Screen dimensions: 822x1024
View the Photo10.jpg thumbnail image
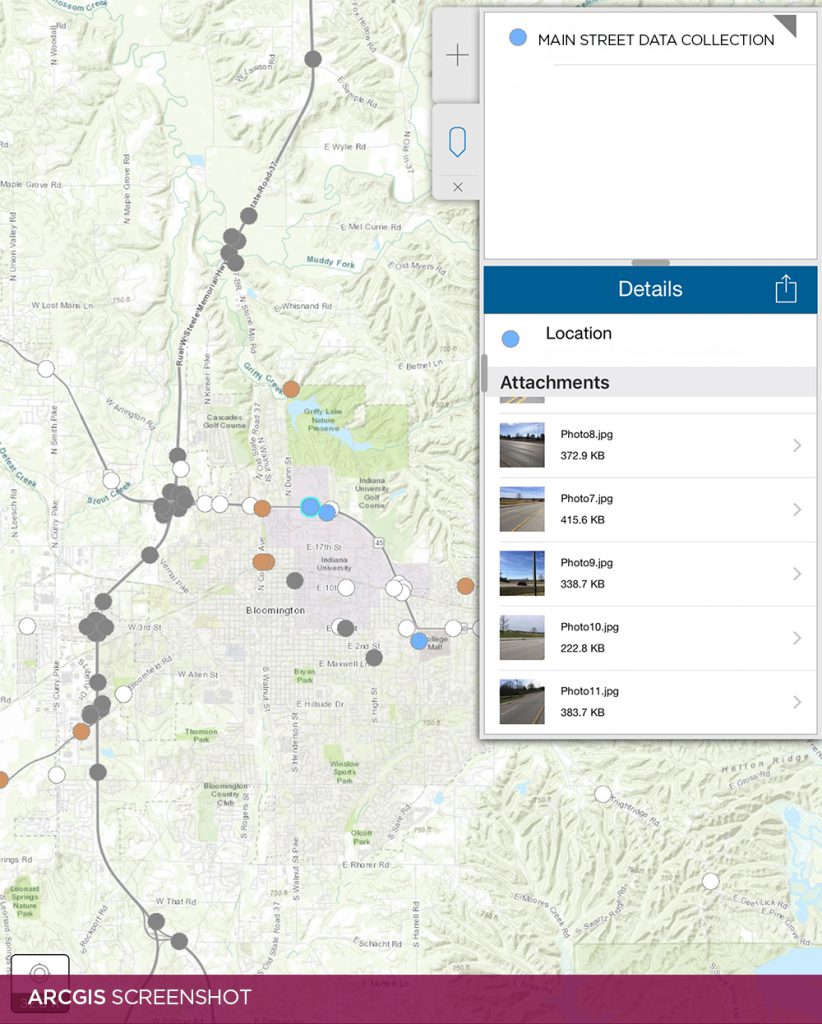coord(521,637)
